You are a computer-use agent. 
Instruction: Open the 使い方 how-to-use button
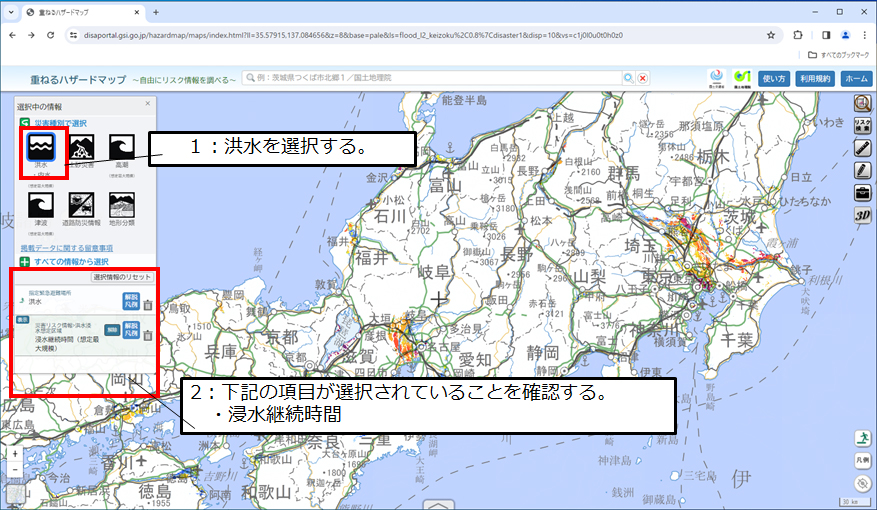point(774,79)
